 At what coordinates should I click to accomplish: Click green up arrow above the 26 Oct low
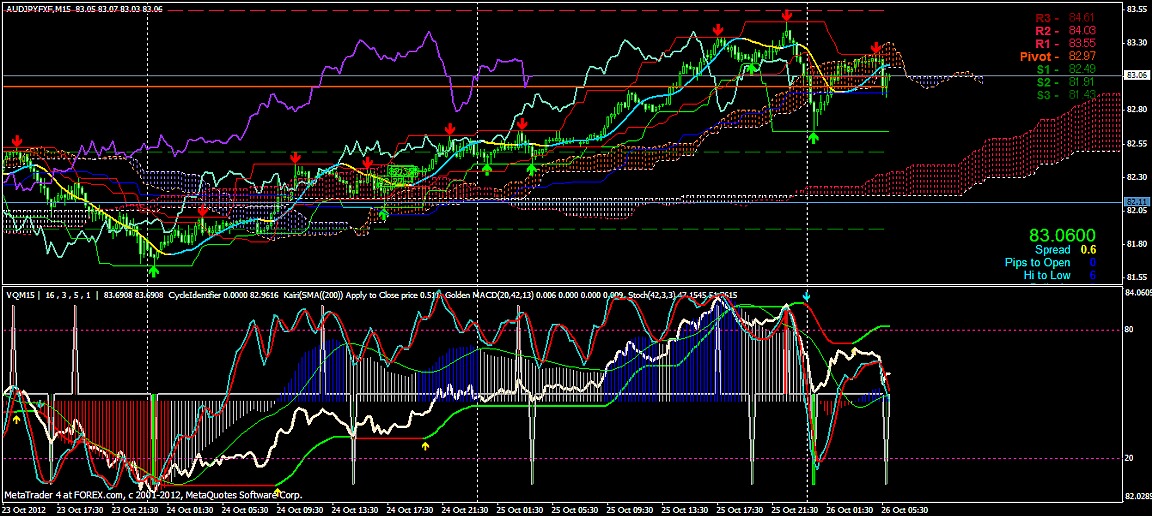pyautogui.click(x=815, y=137)
